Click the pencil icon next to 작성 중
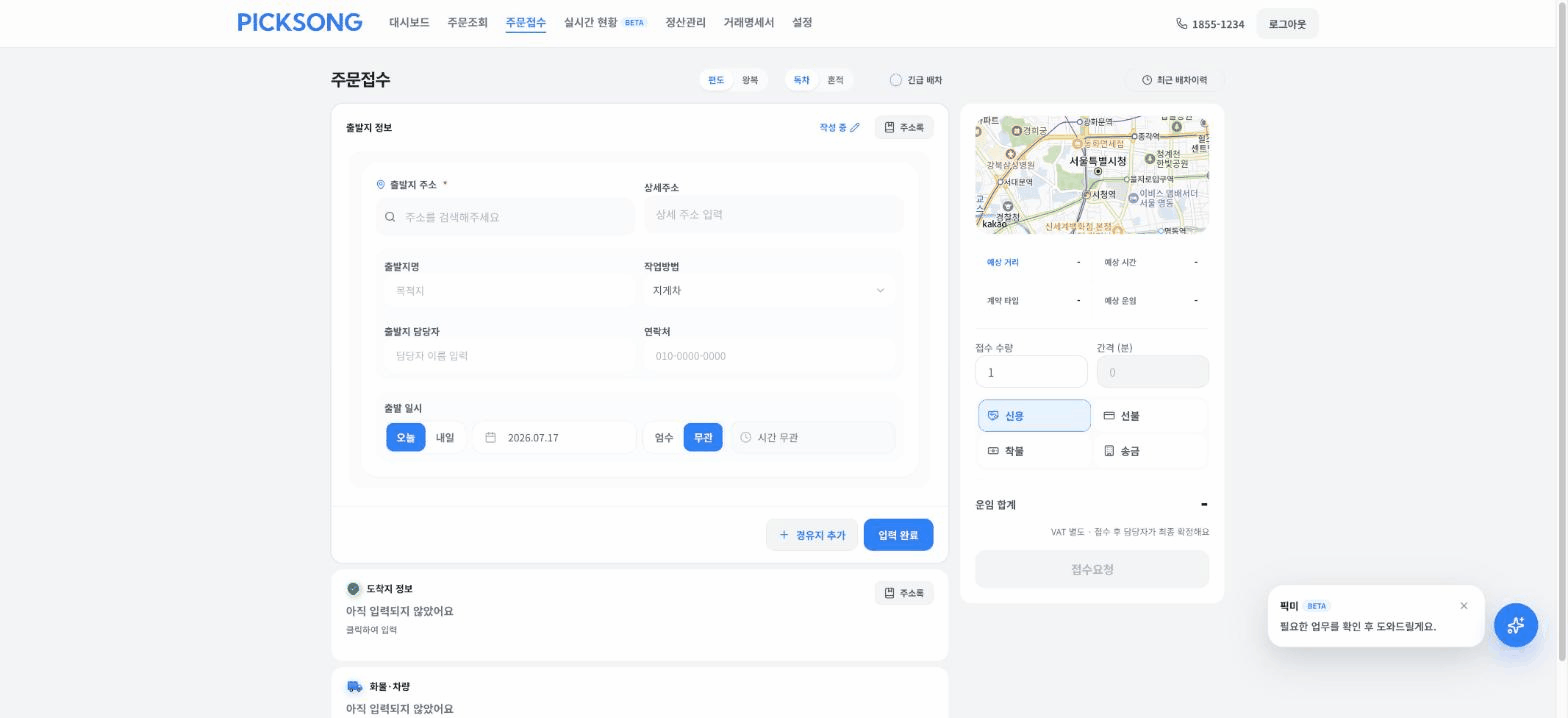Viewport: 1568px width, 718px height. click(x=855, y=127)
